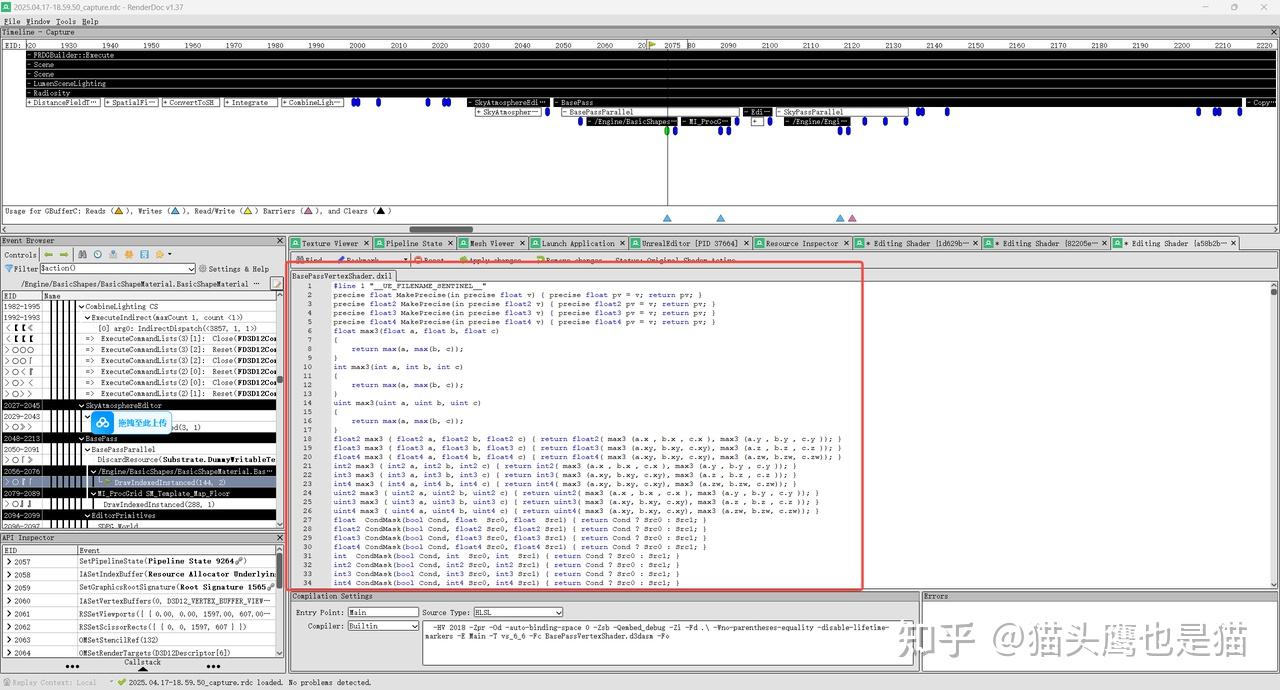Click the binoculars Find icon in shader editor
This screenshot has height=690, width=1280.
tap(300, 260)
